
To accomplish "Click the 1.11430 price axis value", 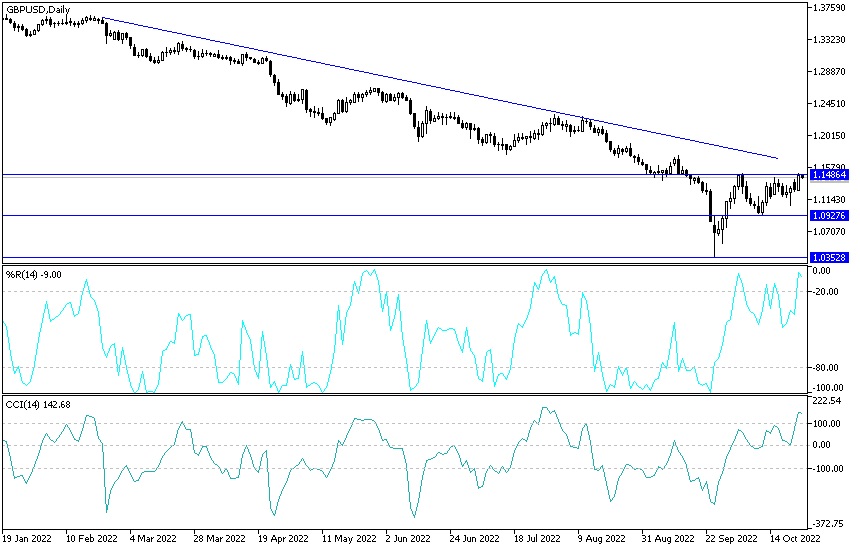I will (x=830, y=200).
